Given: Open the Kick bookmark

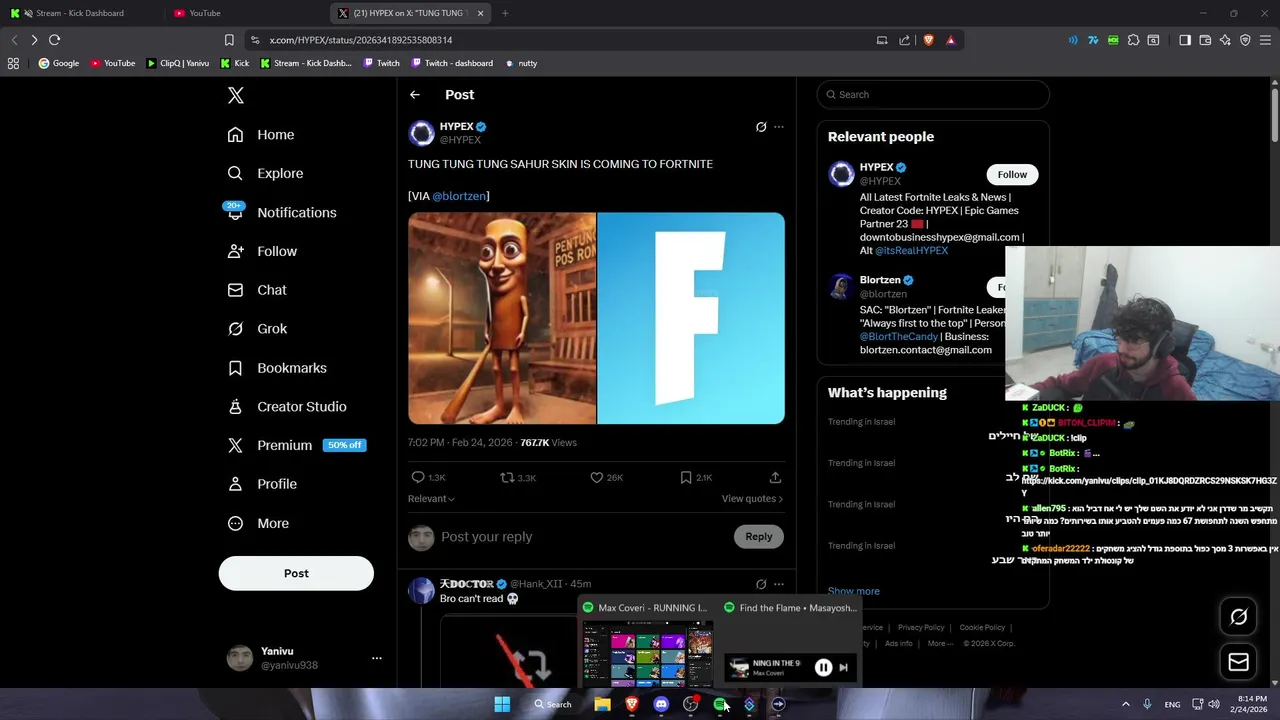Looking at the screenshot, I should pos(234,63).
